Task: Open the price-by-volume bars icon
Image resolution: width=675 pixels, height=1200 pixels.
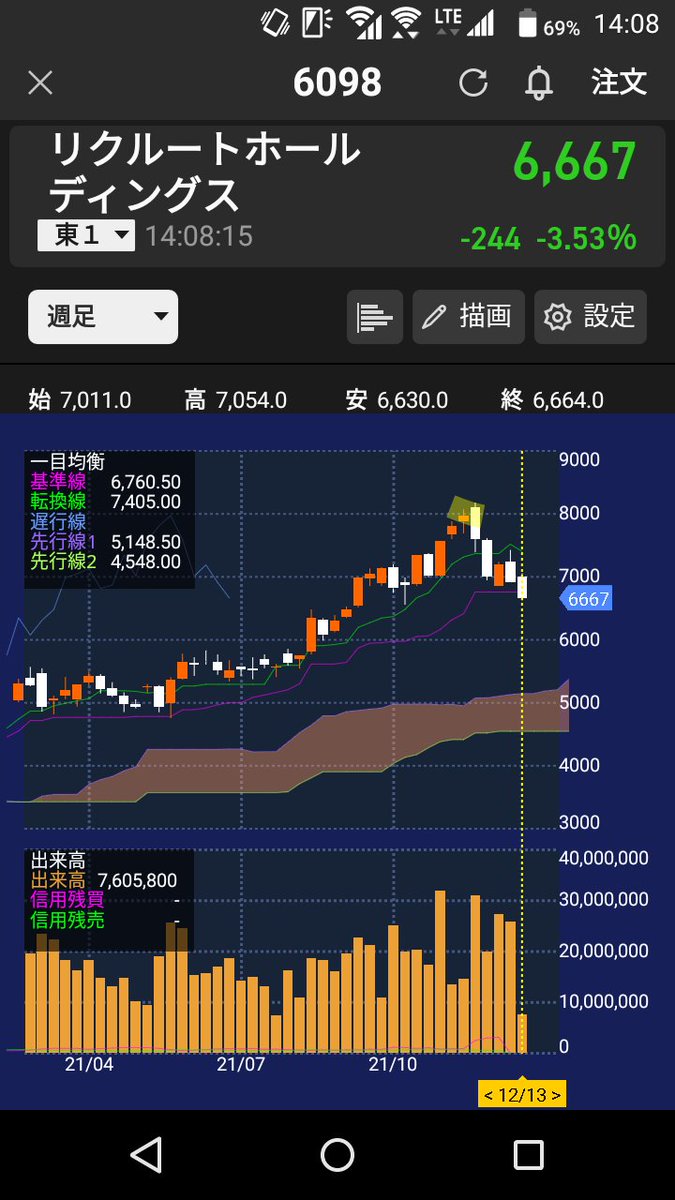Action: click(x=375, y=317)
